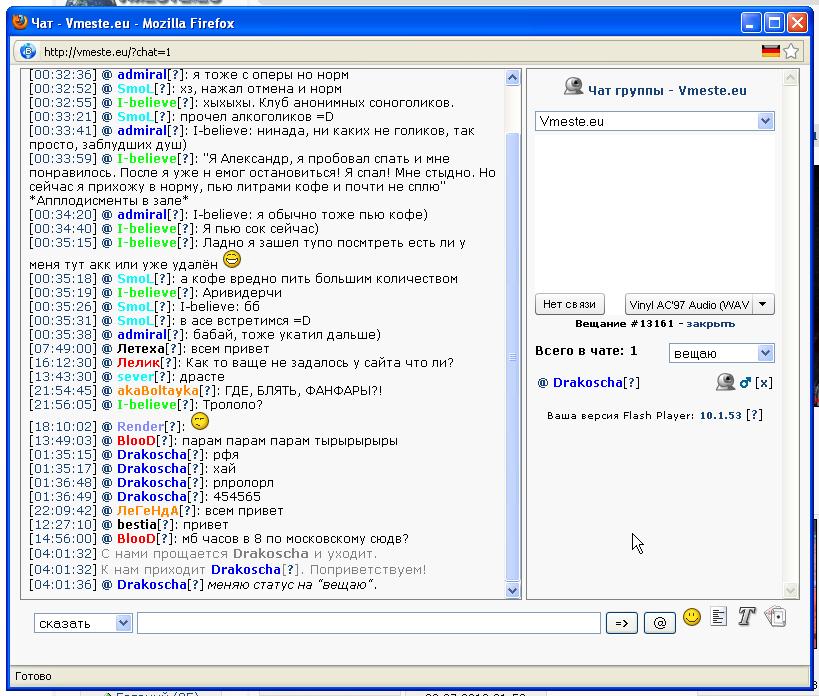The image size is (819, 696).
Task: Open the Vmeste.eu group dropdown
Action: point(765,121)
